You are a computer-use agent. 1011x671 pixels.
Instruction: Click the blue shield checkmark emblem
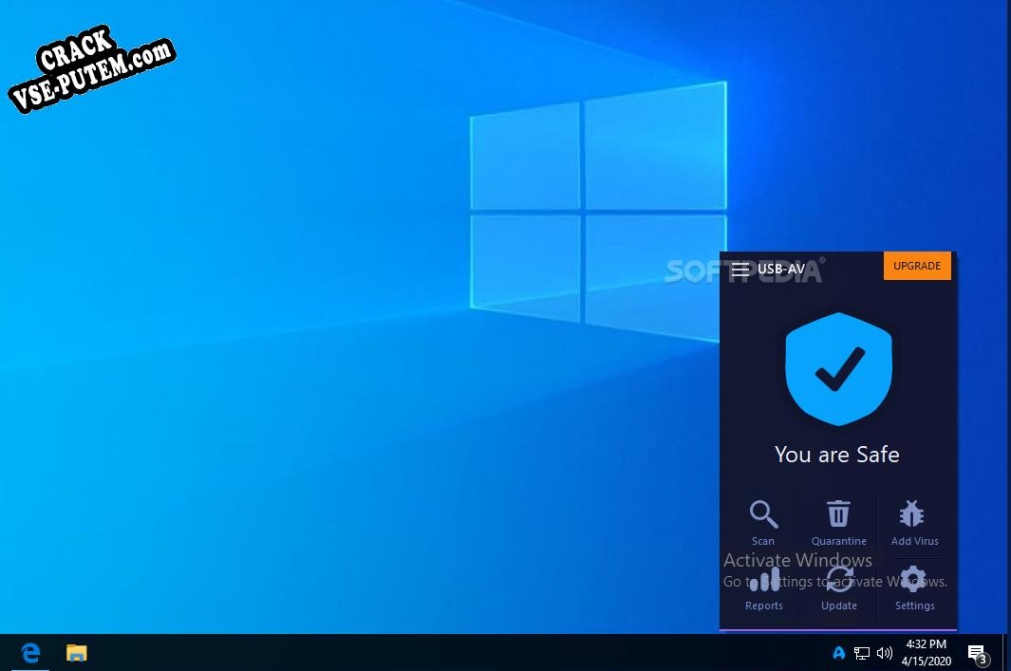838,368
